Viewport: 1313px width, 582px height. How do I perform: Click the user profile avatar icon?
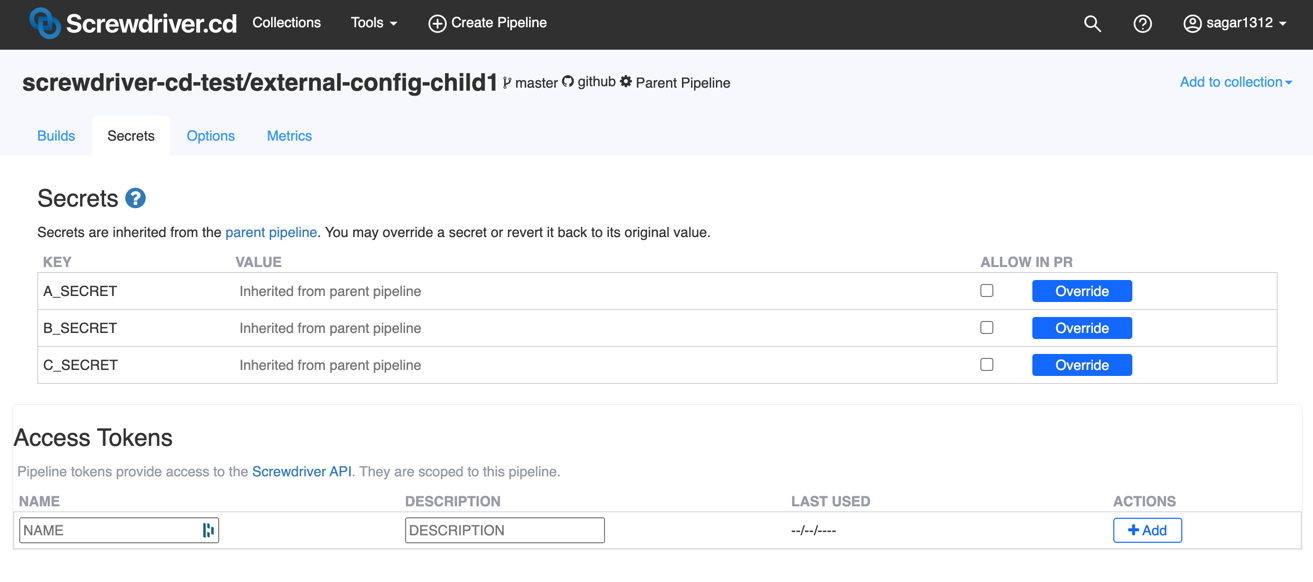tap(1192, 23)
